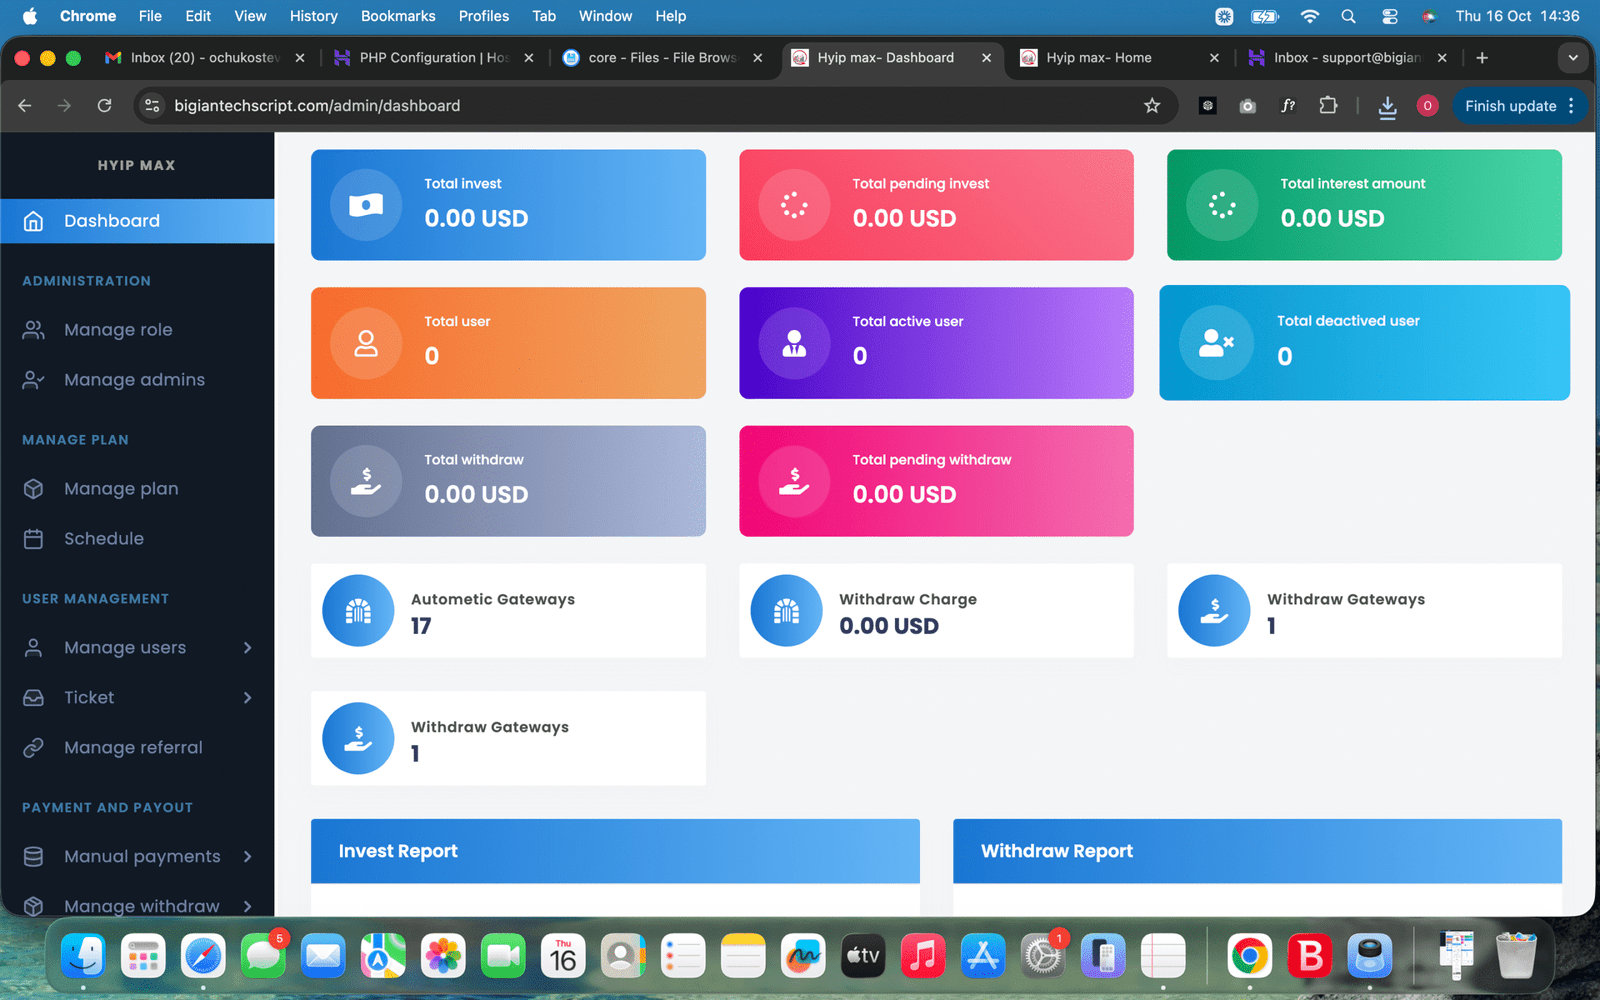
Task: Switch to the Hyip max- Home tab
Action: point(1098,58)
